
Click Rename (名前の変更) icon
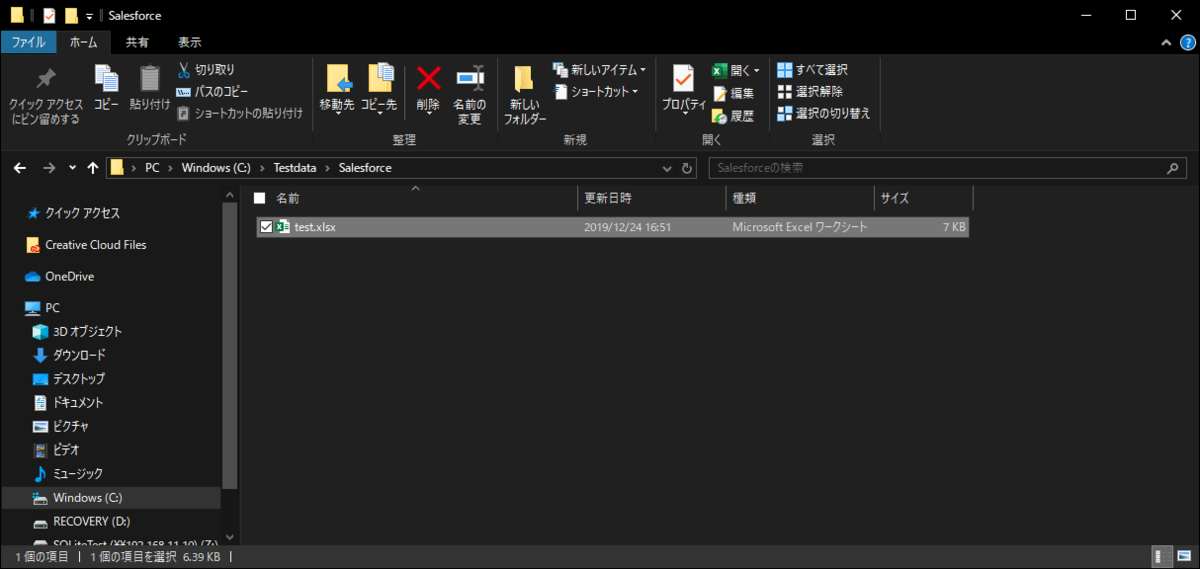pos(470,78)
